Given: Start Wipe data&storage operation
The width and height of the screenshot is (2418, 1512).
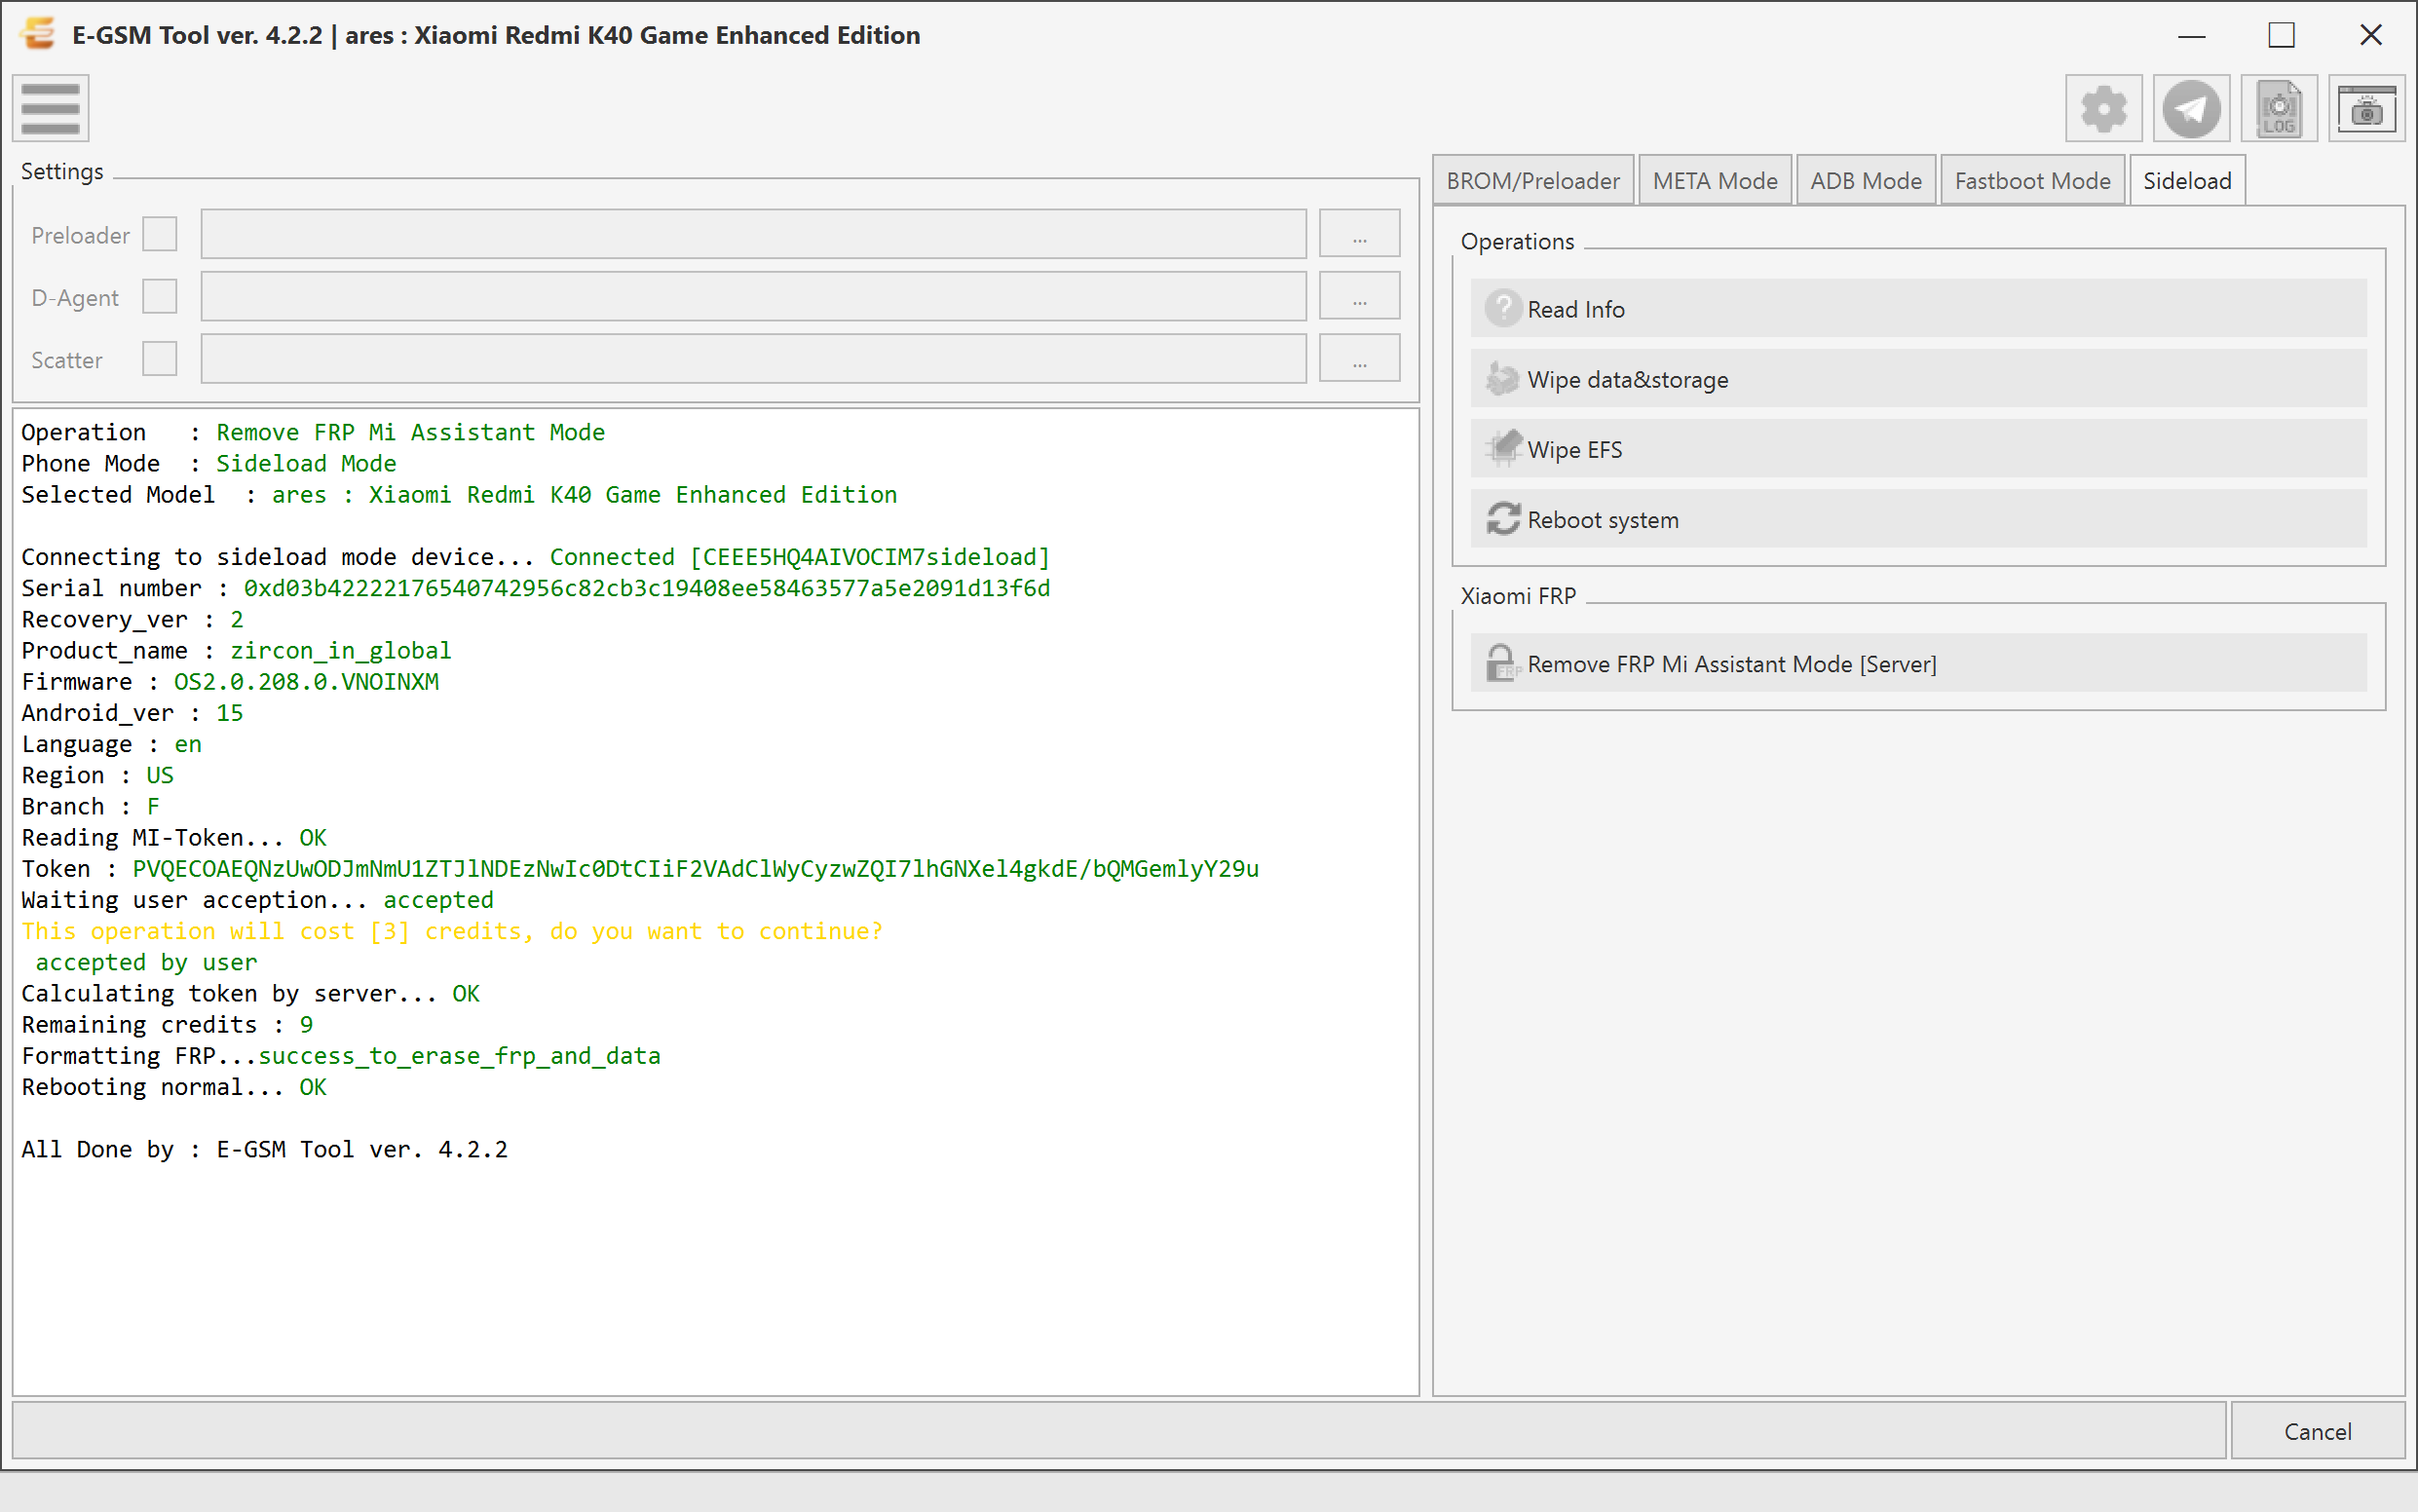Looking at the screenshot, I should coord(1918,379).
